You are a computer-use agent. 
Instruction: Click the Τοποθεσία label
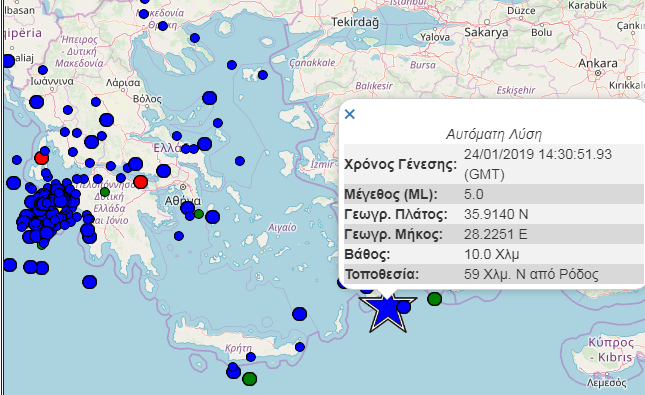[x=381, y=274]
